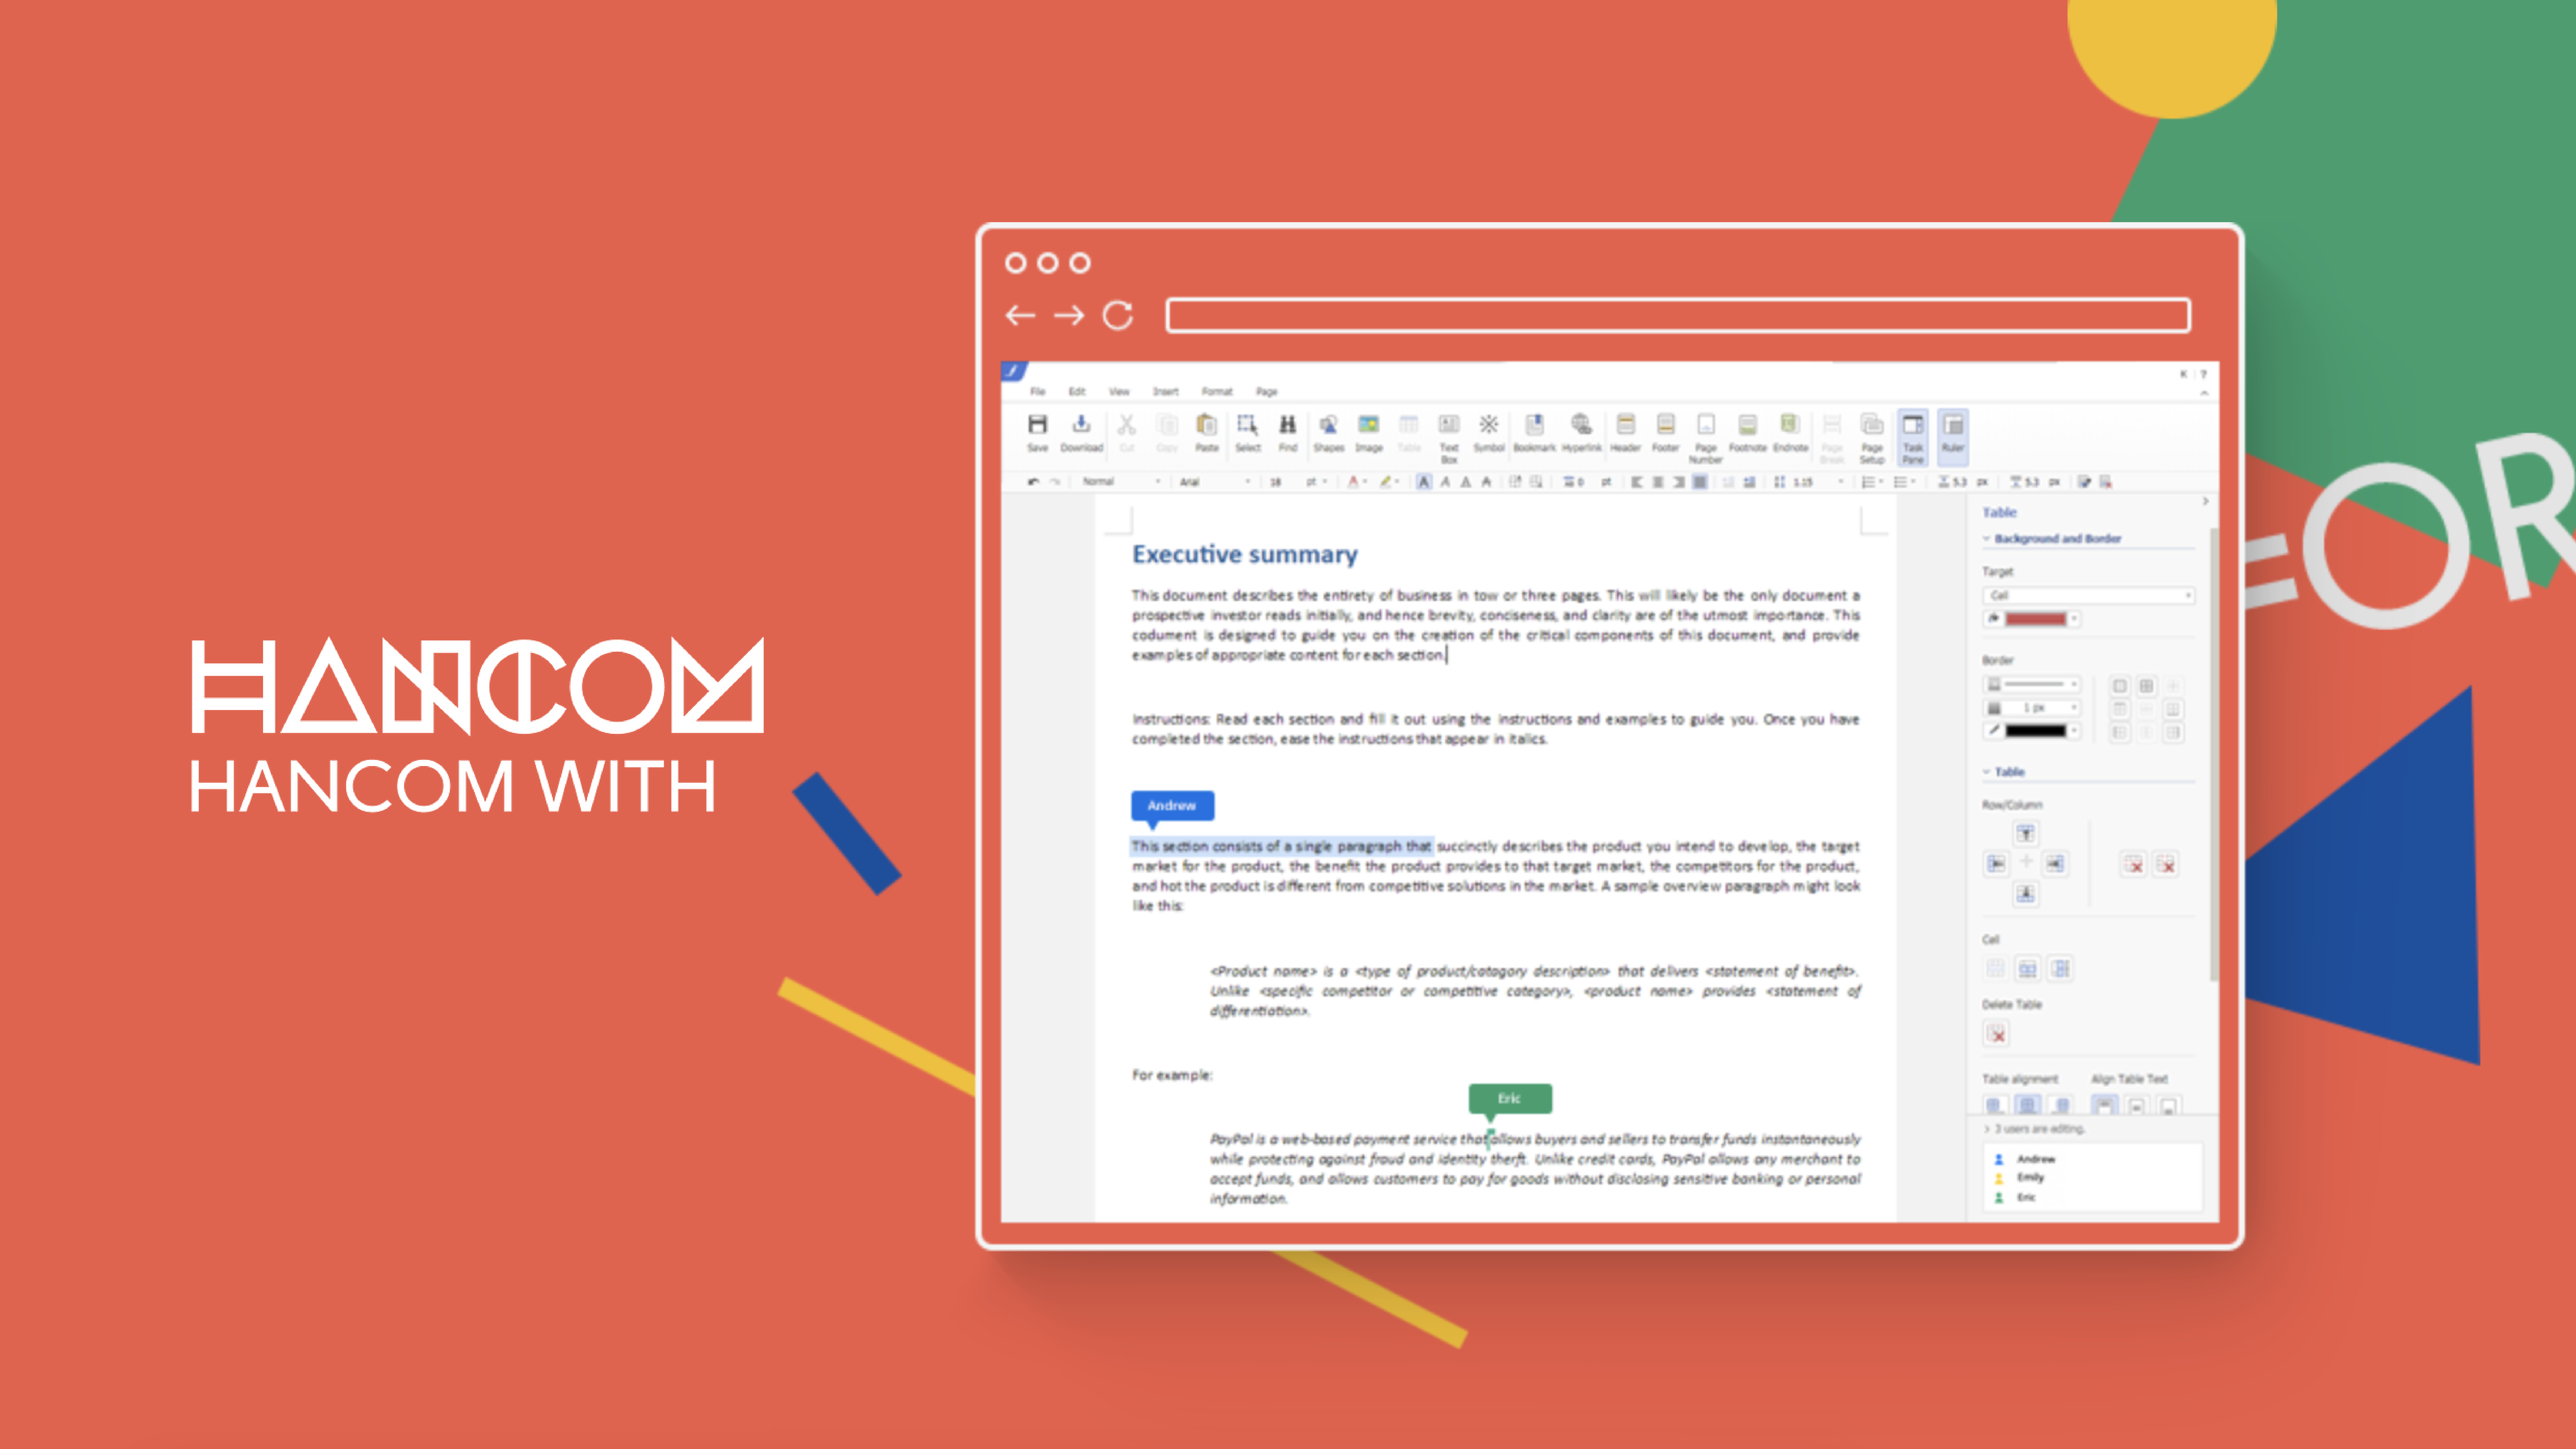The height and width of the screenshot is (1449, 2576).
Task: Toggle justify paragraph alignment
Action: pos(1700,482)
